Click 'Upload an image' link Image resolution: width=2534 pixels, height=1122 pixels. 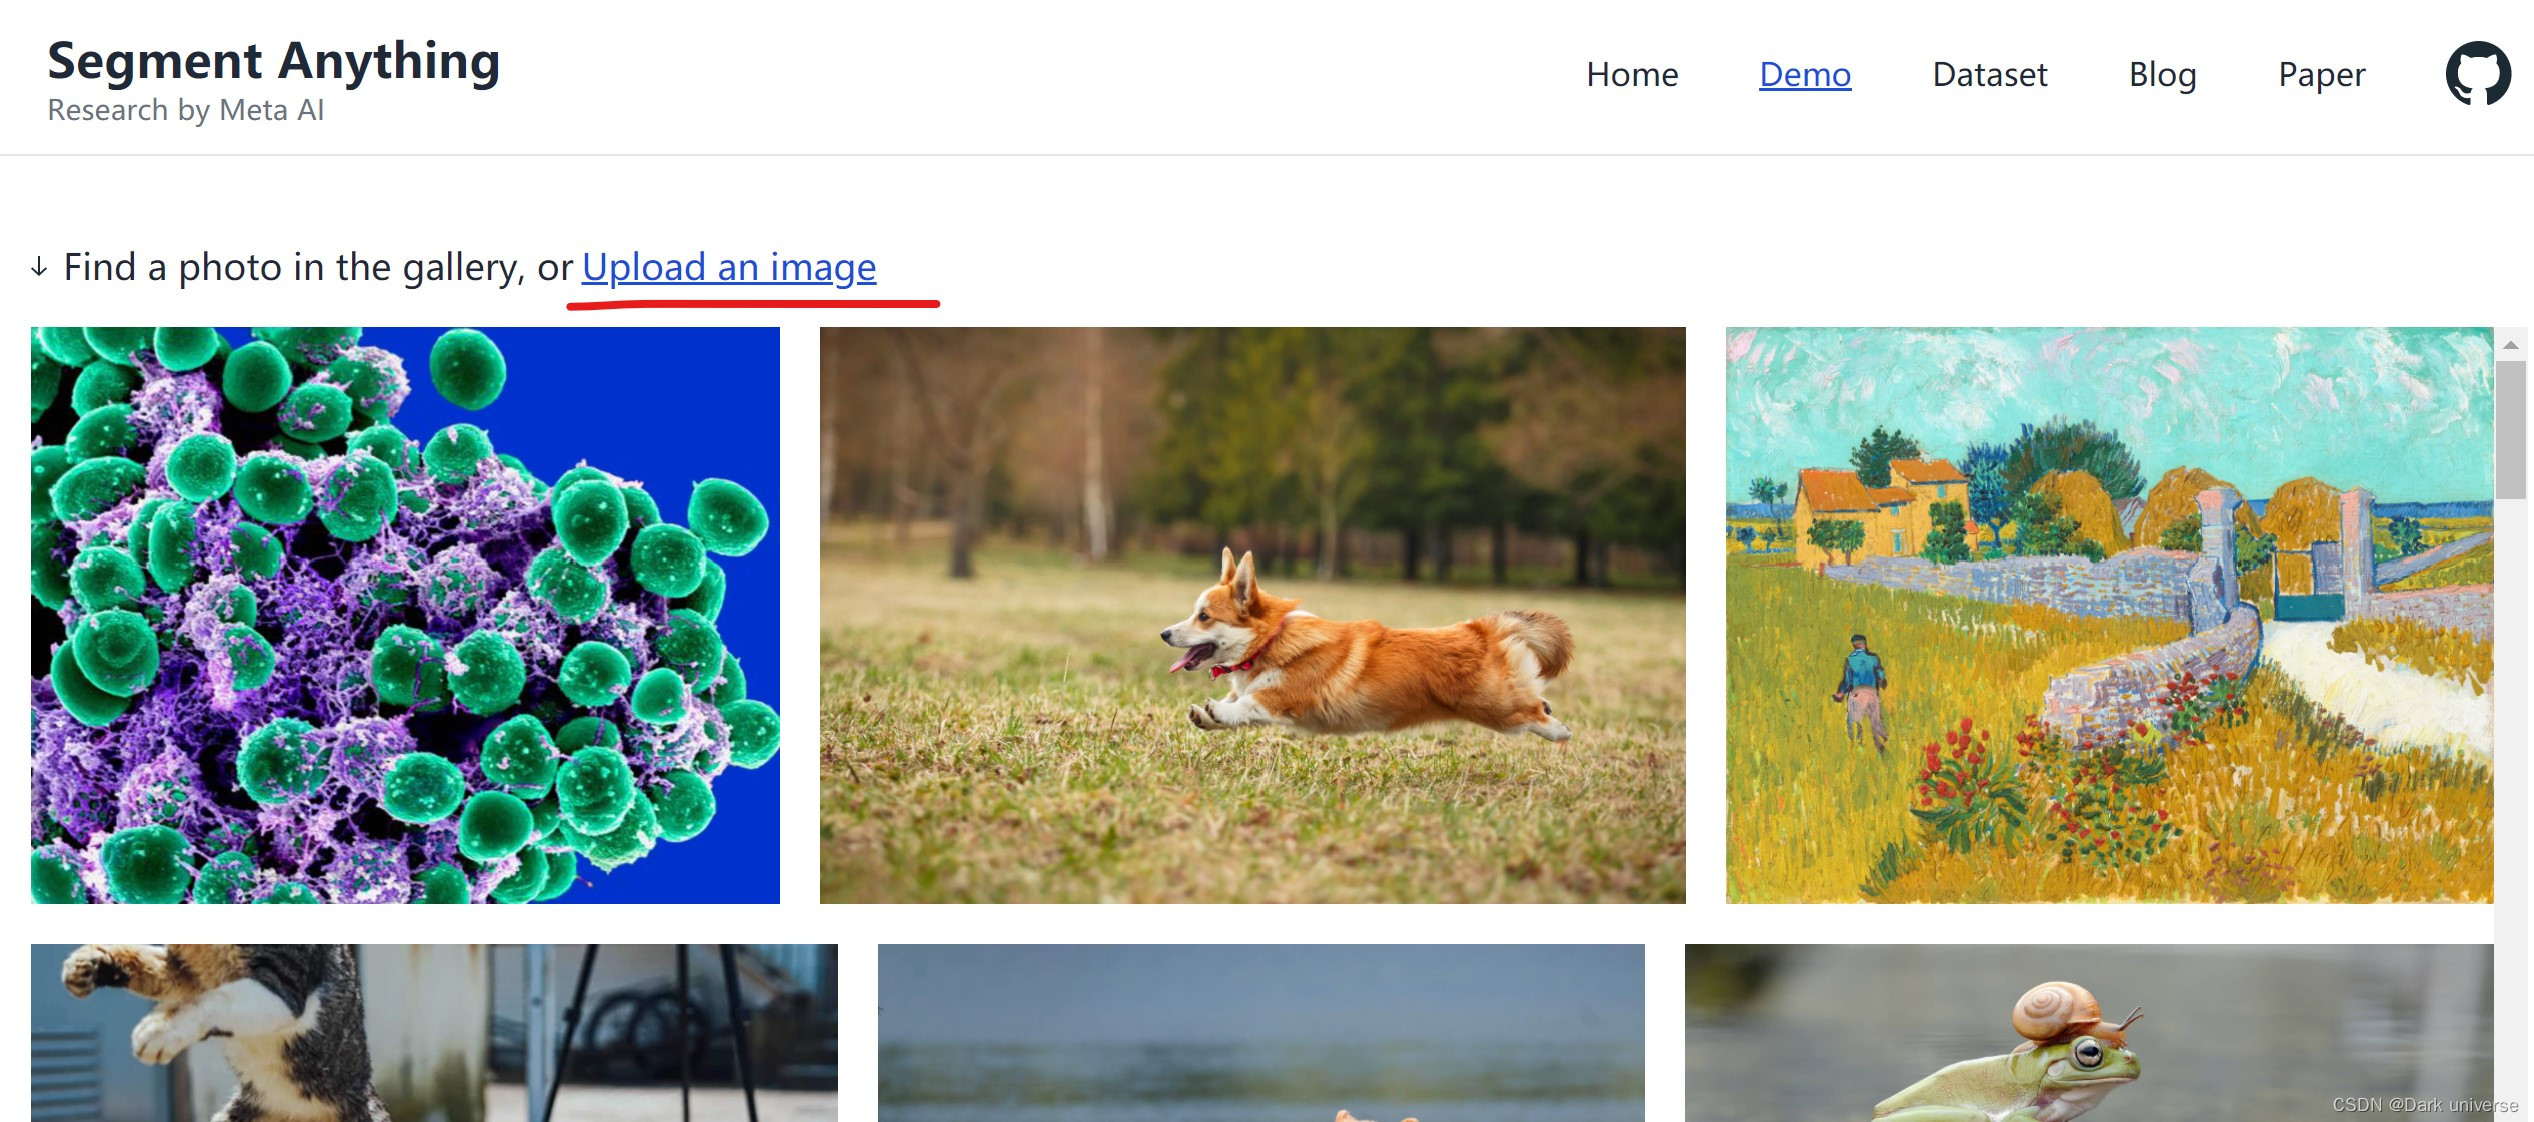[728, 267]
